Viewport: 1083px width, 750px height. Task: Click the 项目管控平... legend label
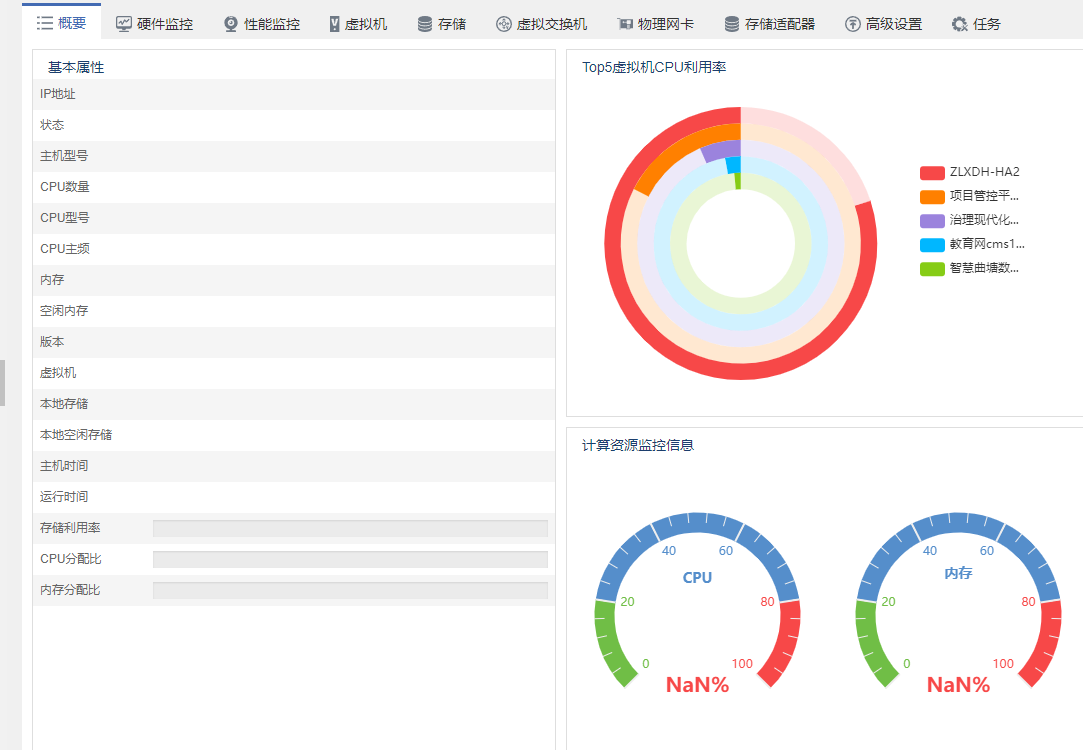click(984, 196)
